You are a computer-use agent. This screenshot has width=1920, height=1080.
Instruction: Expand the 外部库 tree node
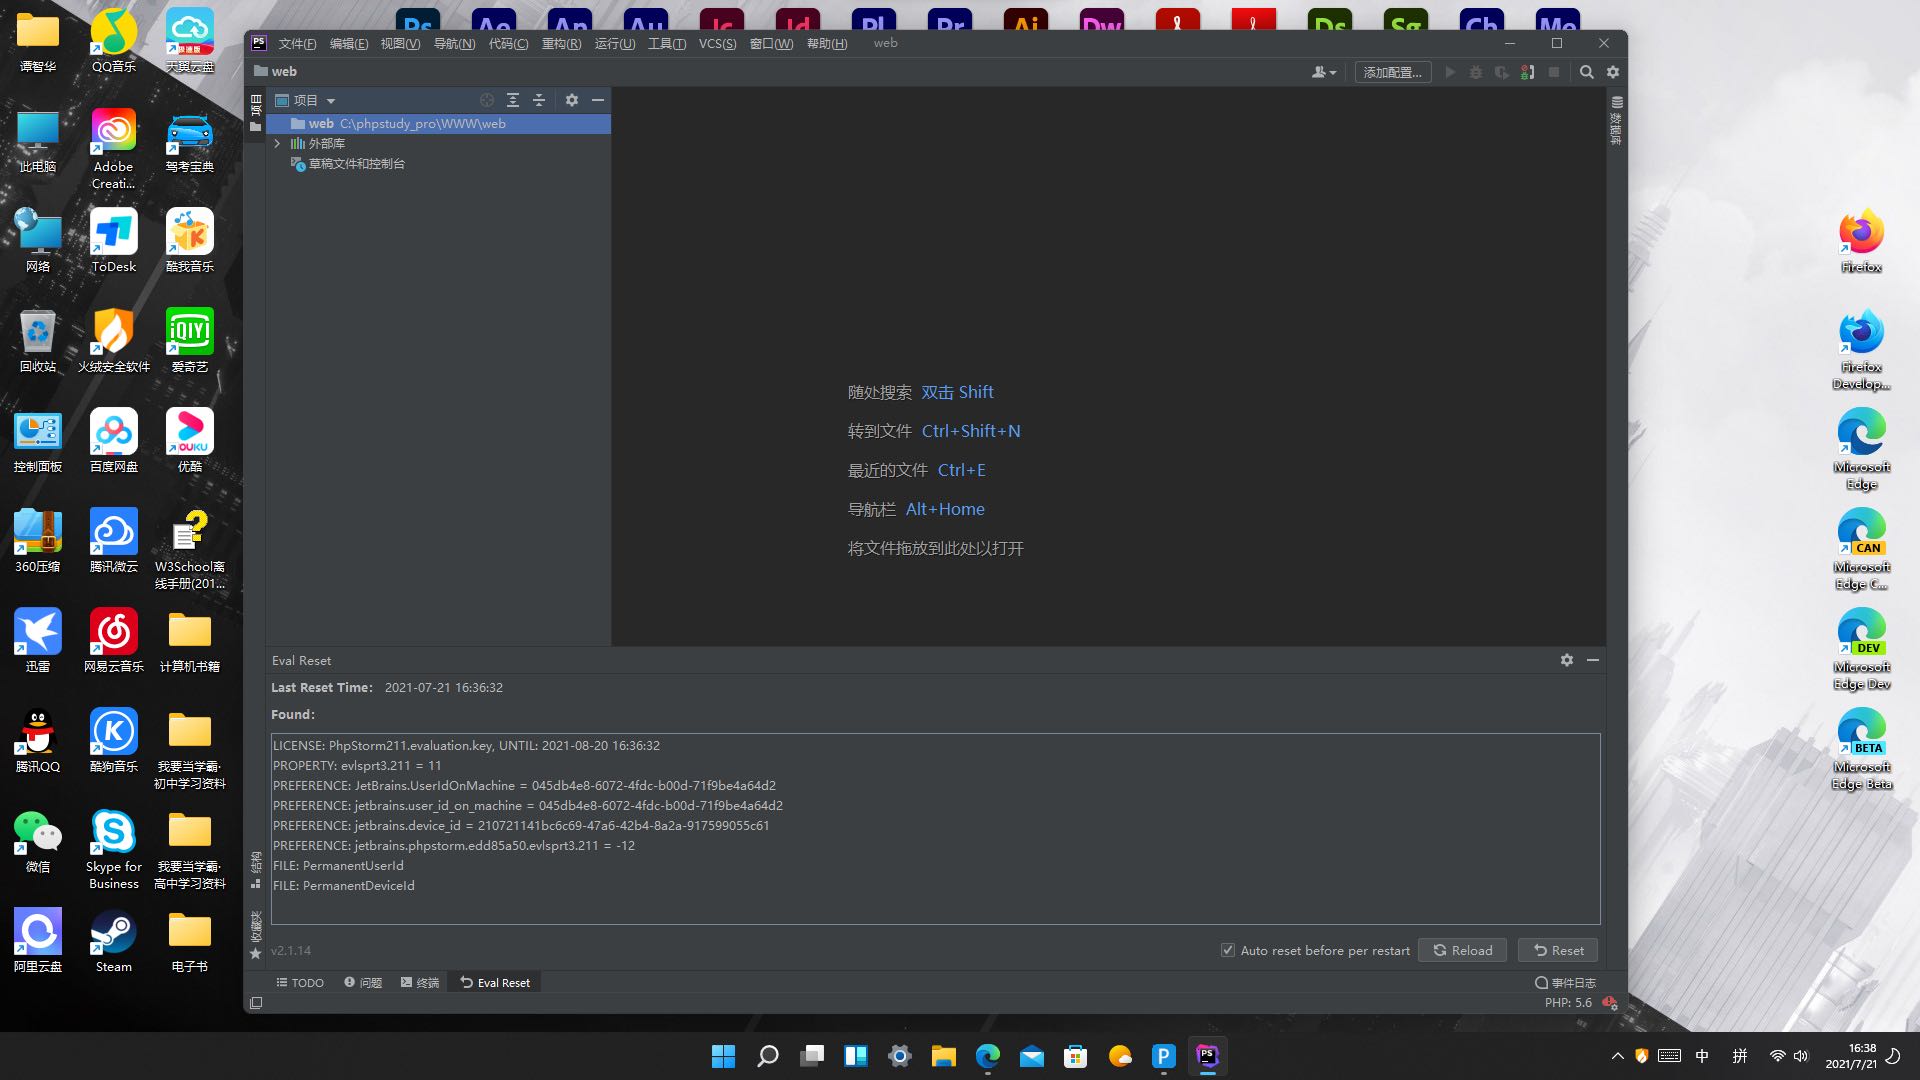click(278, 144)
